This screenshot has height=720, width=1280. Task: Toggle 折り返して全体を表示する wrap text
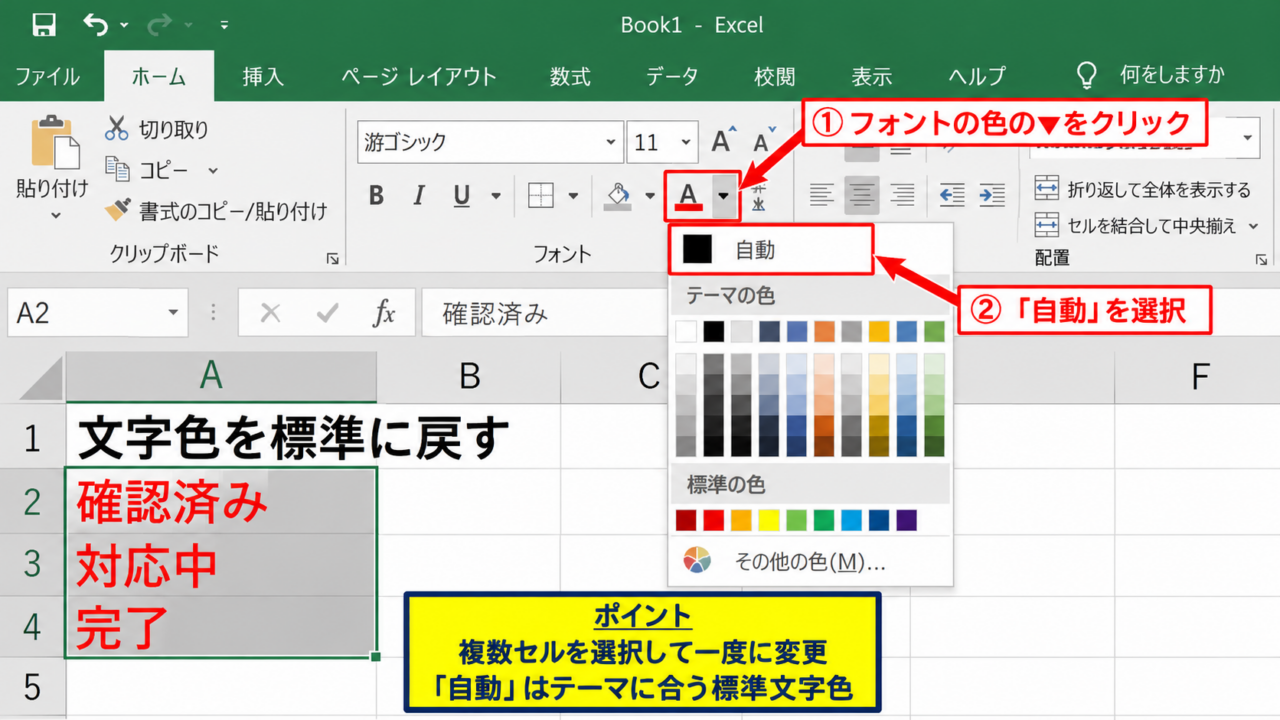click(x=1142, y=189)
